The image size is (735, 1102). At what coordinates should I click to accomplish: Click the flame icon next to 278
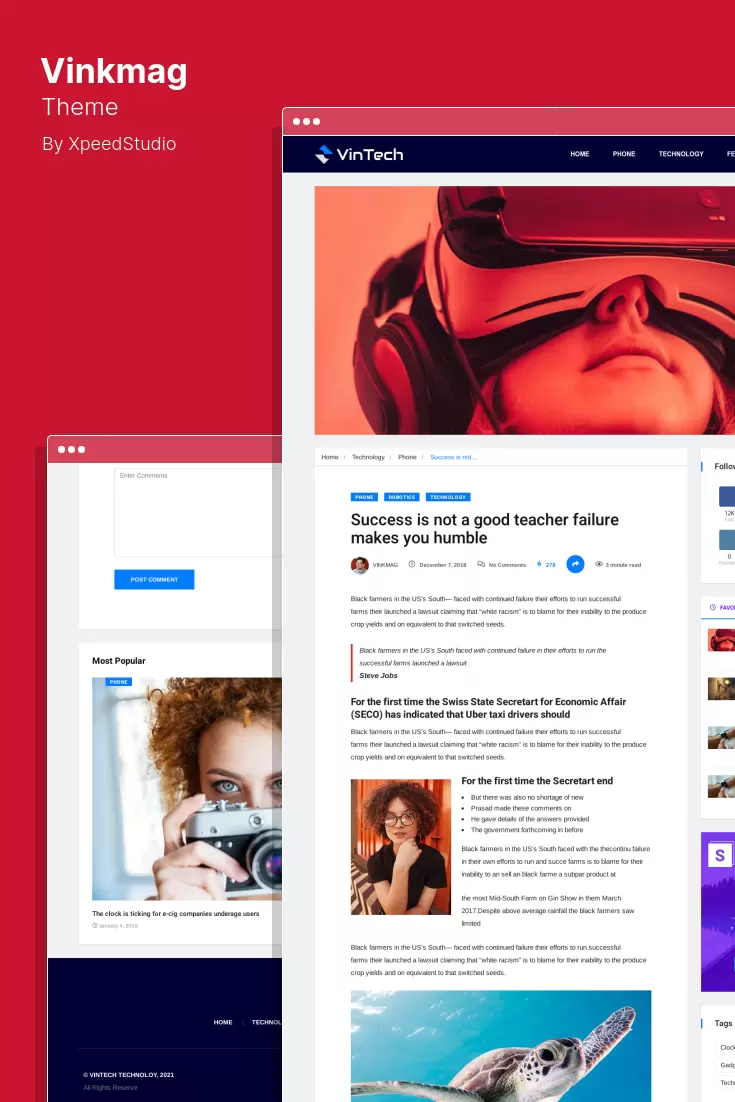pos(539,564)
